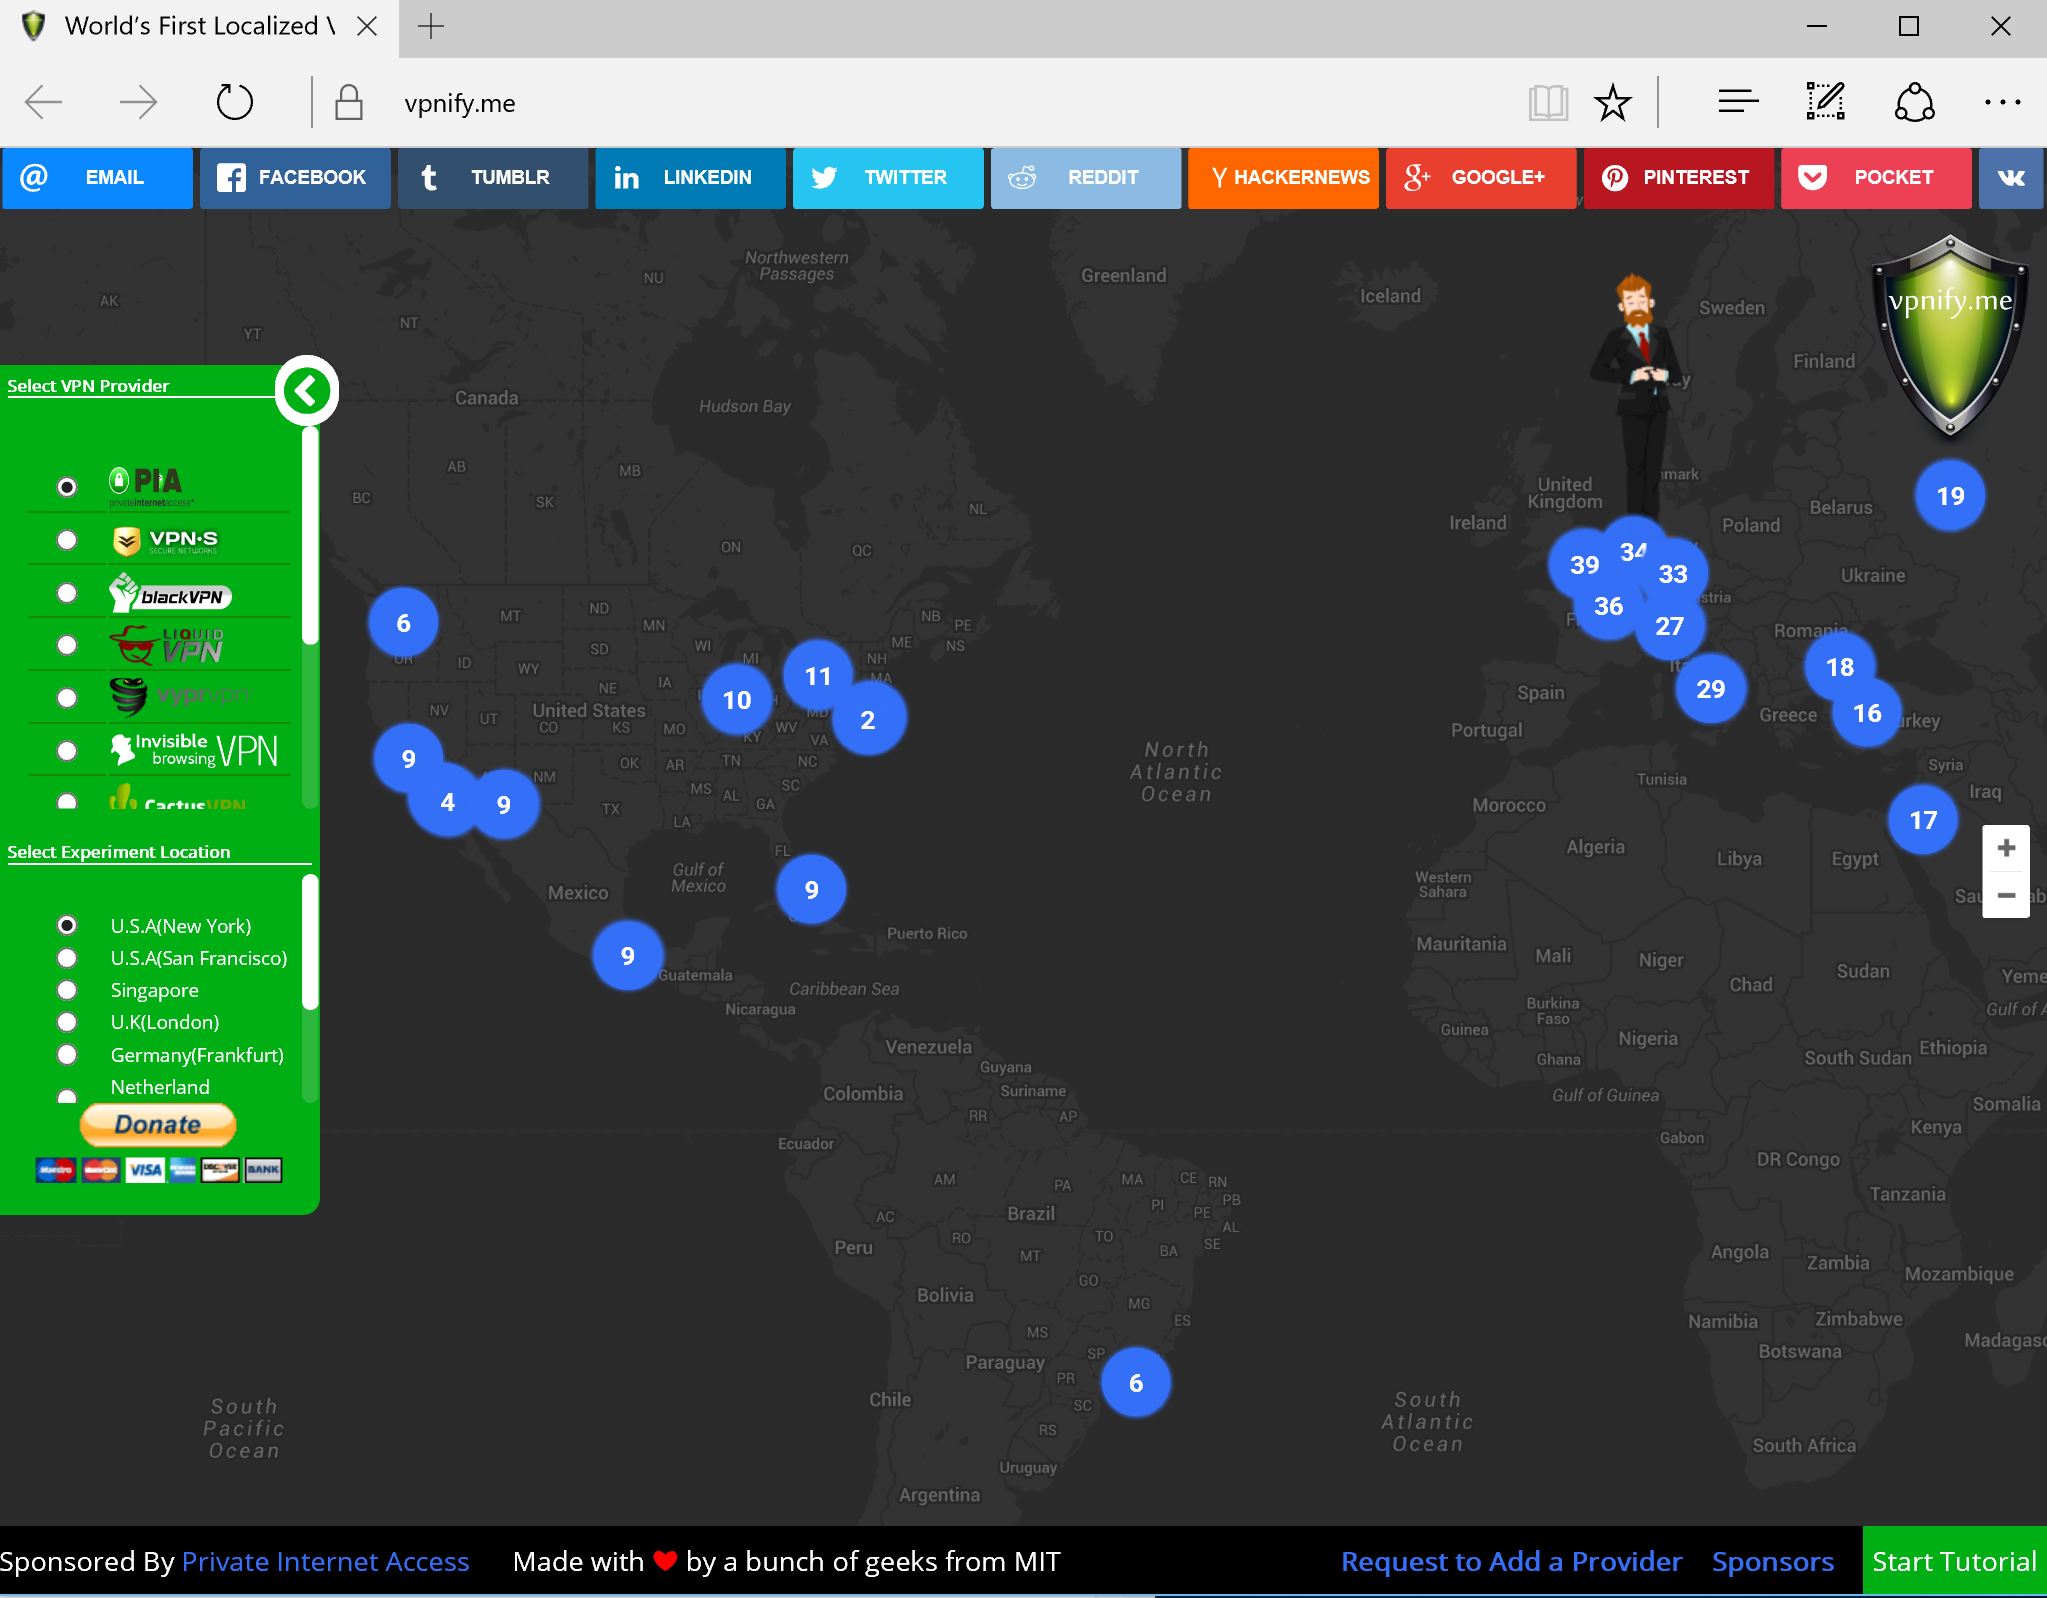This screenshot has width=2047, height=1598.
Task: Click the PayPal Donate button
Action: 158,1124
